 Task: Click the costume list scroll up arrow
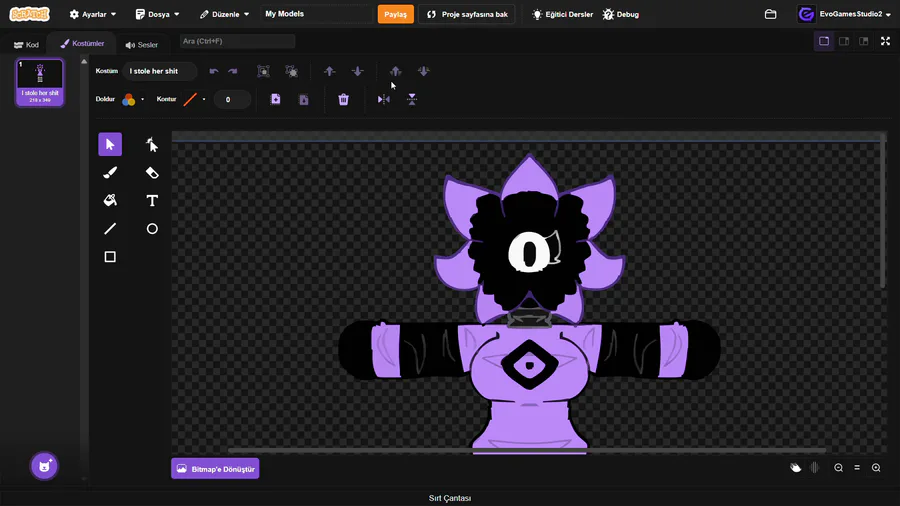[x=84, y=61]
